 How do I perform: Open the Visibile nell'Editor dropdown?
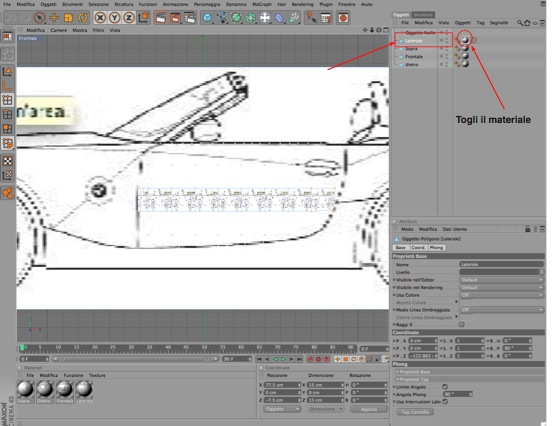click(x=501, y=280)
